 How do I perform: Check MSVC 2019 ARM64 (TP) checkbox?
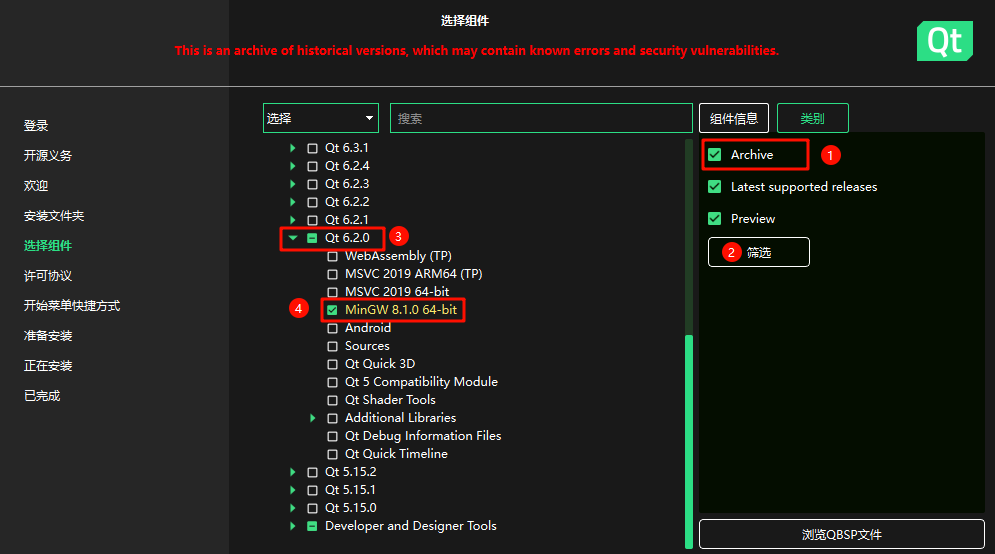(x=332, y=275)
